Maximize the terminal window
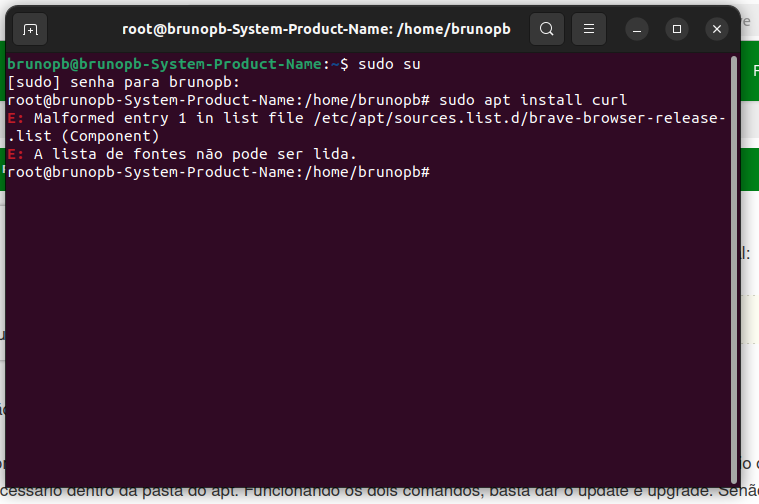This screenshot has height=504, width=759. click(x=677, y=30)
